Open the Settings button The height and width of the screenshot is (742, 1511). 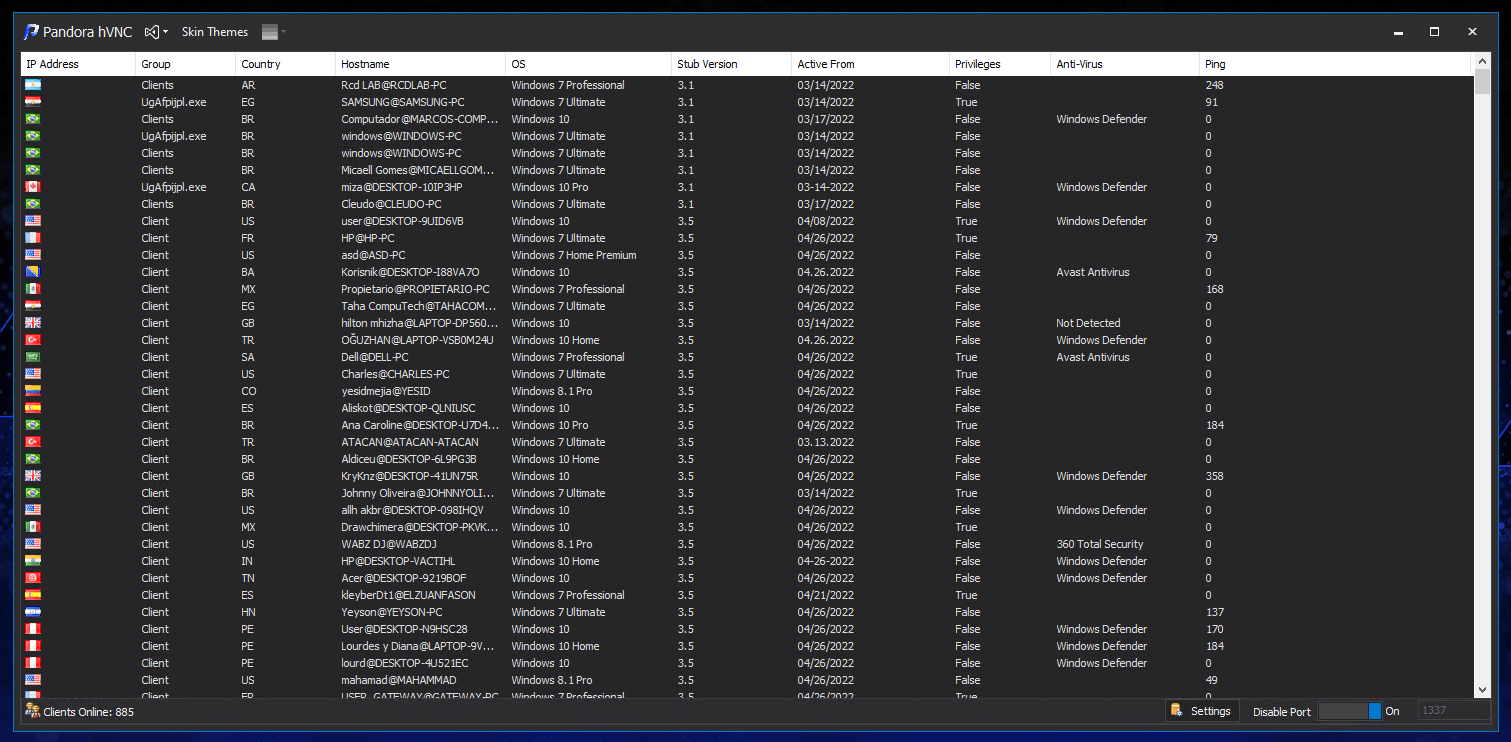tap(1202, 711)
